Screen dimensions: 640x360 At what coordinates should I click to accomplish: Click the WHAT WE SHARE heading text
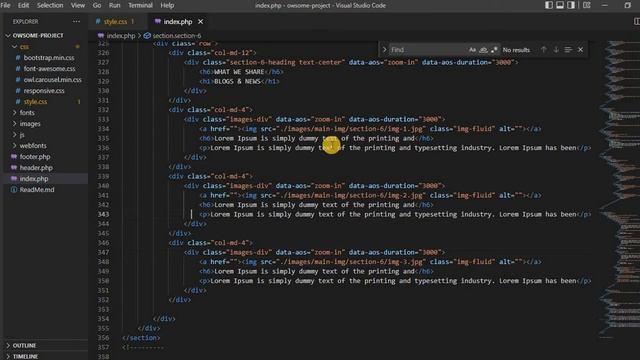click(239, 72)
